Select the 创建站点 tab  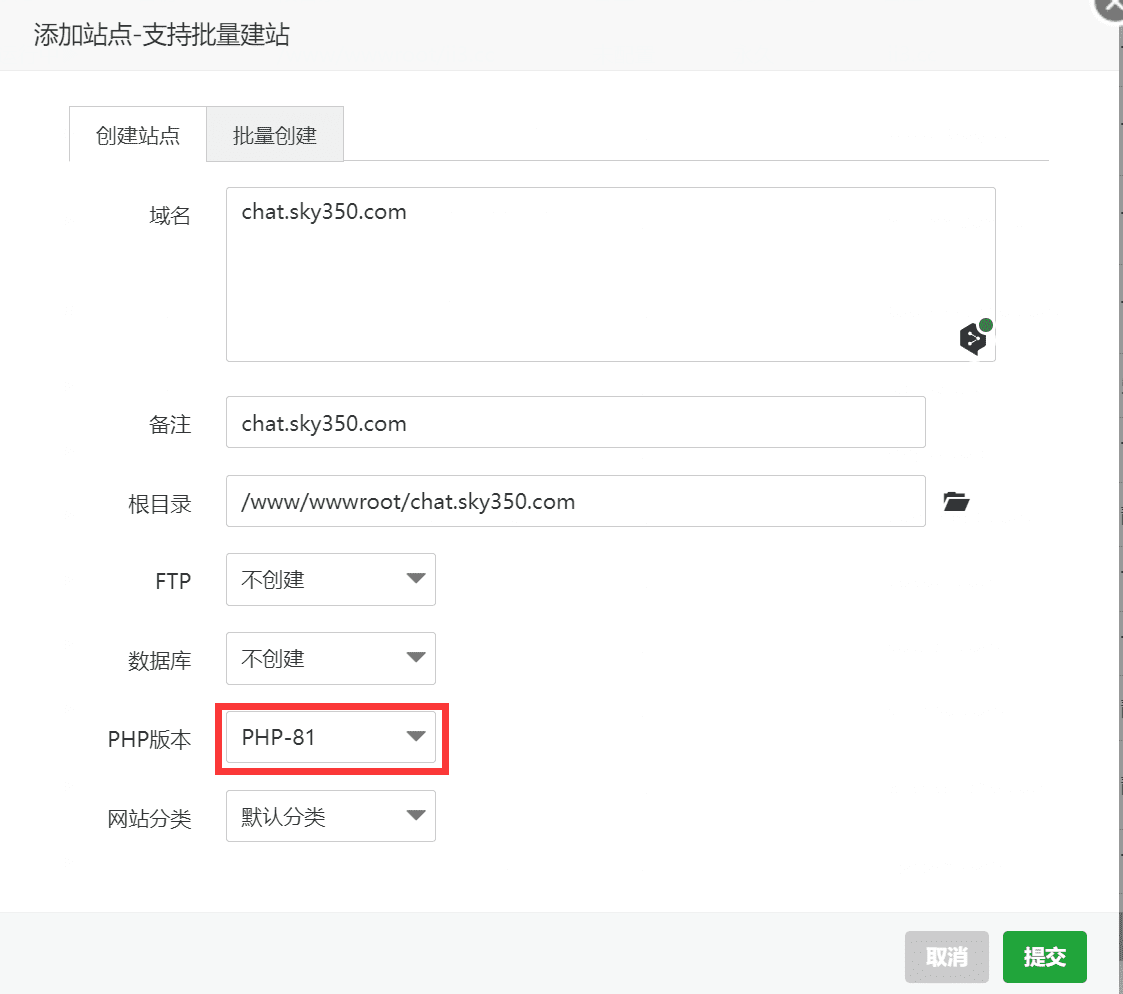click(138, 135)
